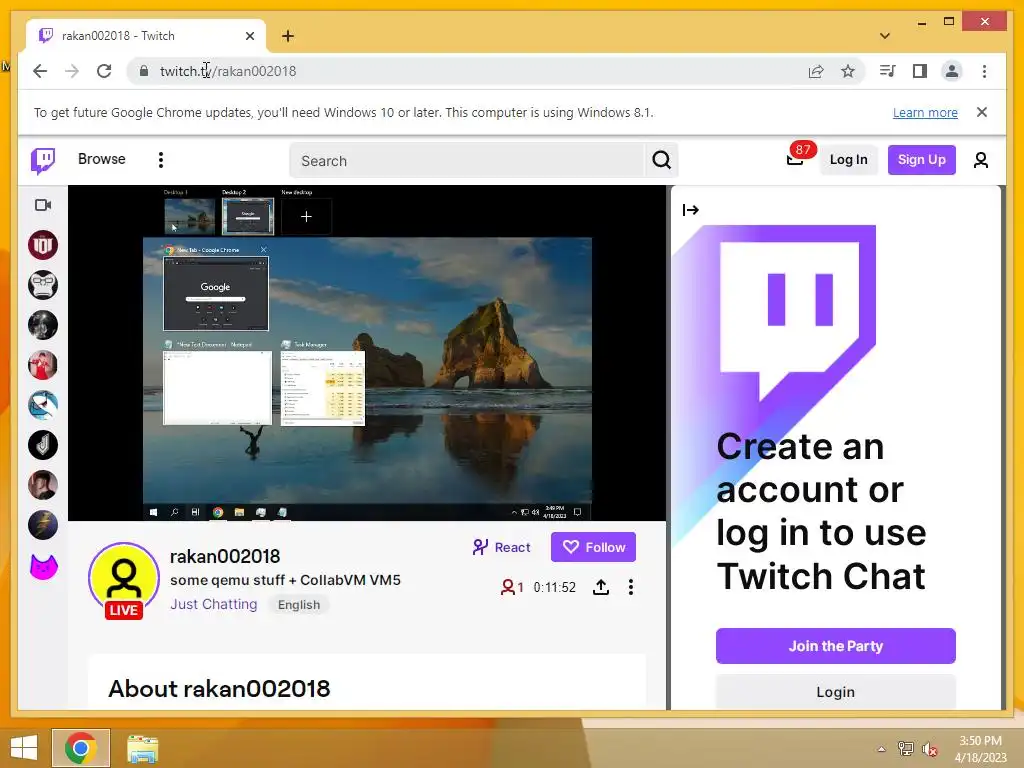The width and height of the screenshot is (1024, 768).
Task: Go forward in Chrome
Action: tap(72, 71)
